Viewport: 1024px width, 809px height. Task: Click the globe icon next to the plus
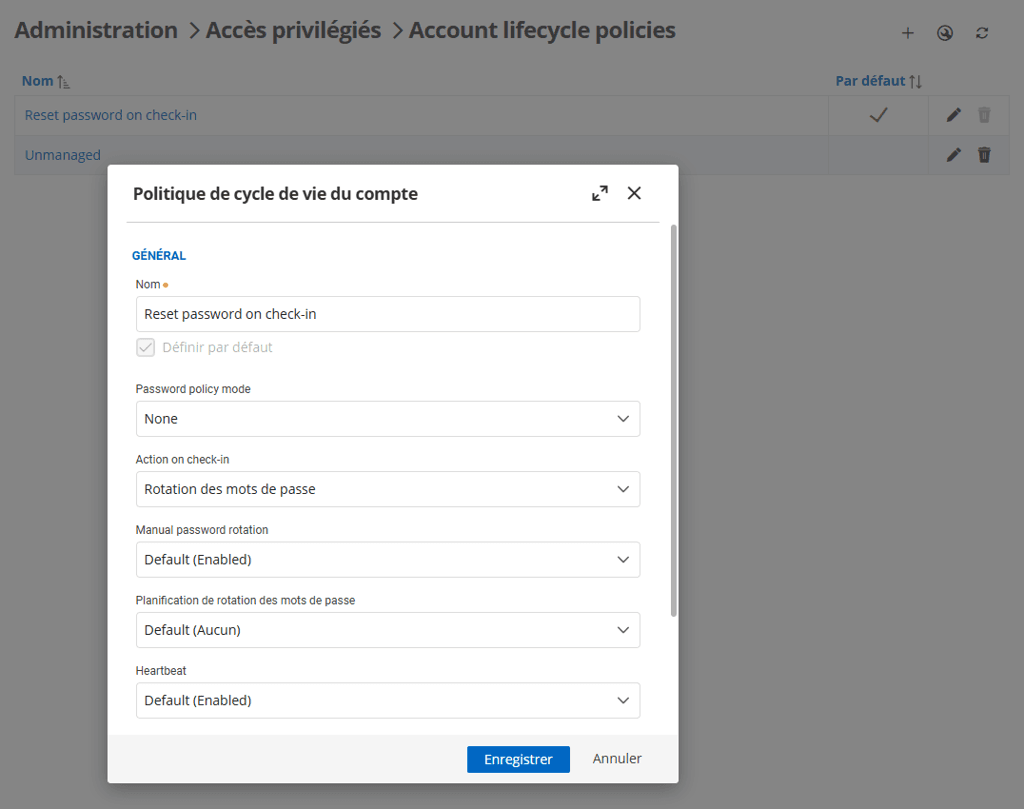pos(944,32)
